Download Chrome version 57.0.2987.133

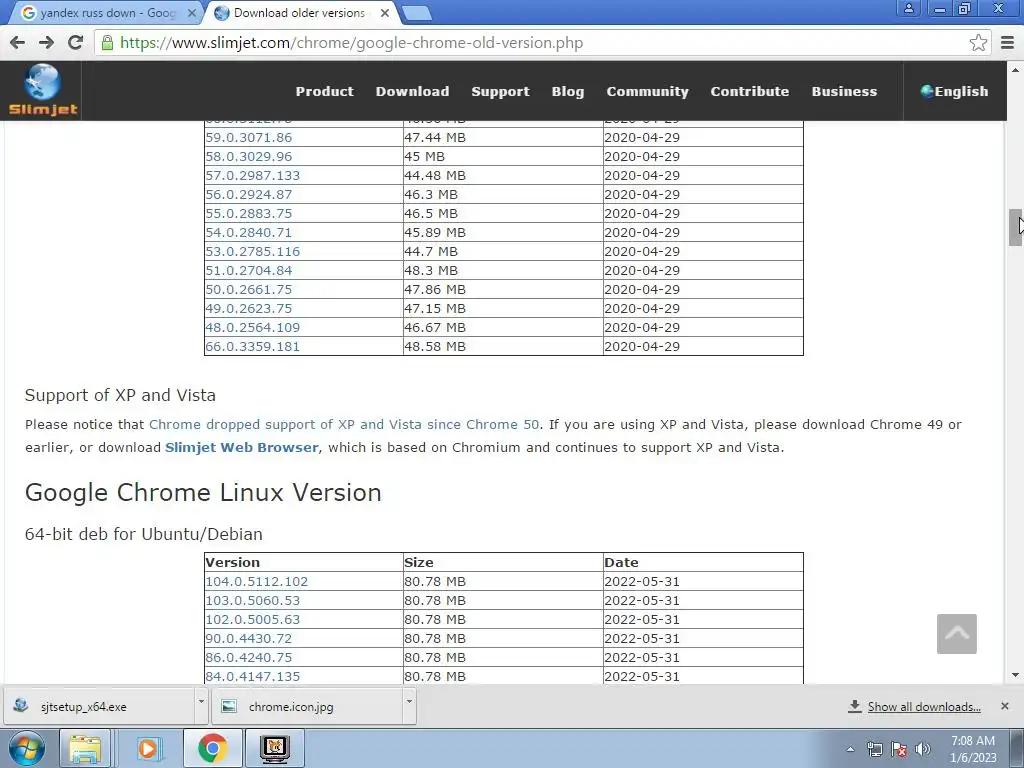253,176
